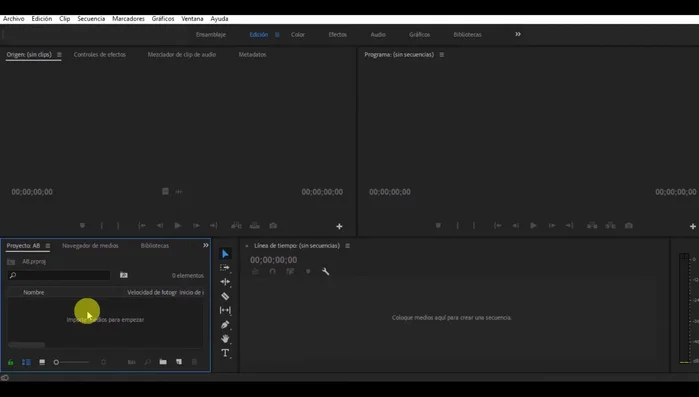Click project search input field

coord(59,275)
